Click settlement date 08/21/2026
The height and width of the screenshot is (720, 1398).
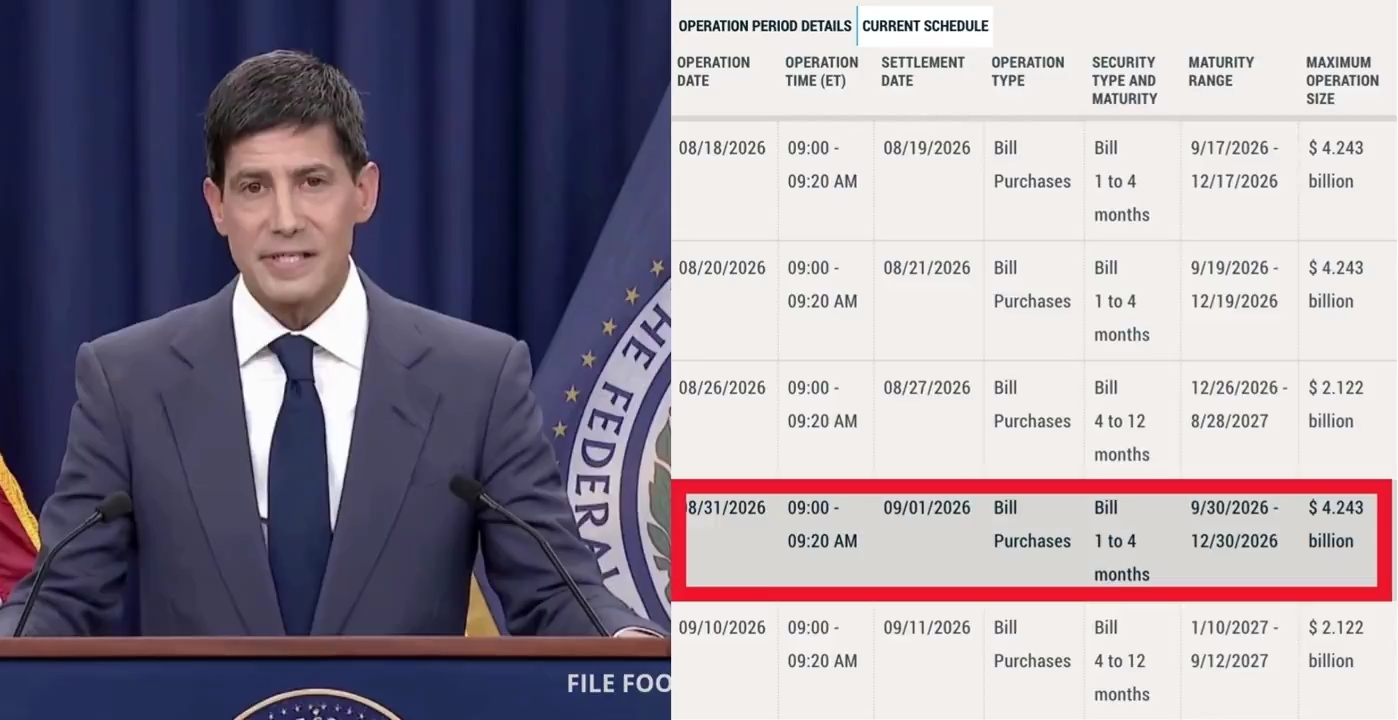pyautogui.click(x=927, y=268)
